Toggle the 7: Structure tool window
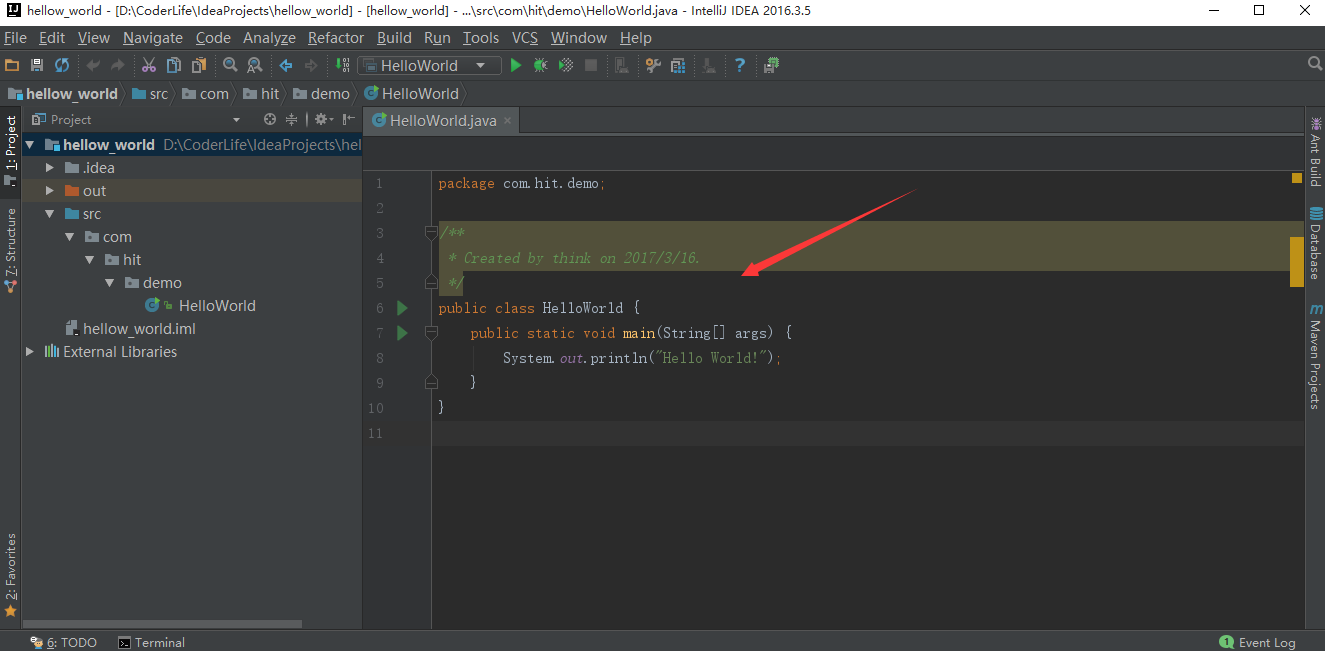This screenshot has height=651, width=1325. pyautogui.click(x=11, y=250)
